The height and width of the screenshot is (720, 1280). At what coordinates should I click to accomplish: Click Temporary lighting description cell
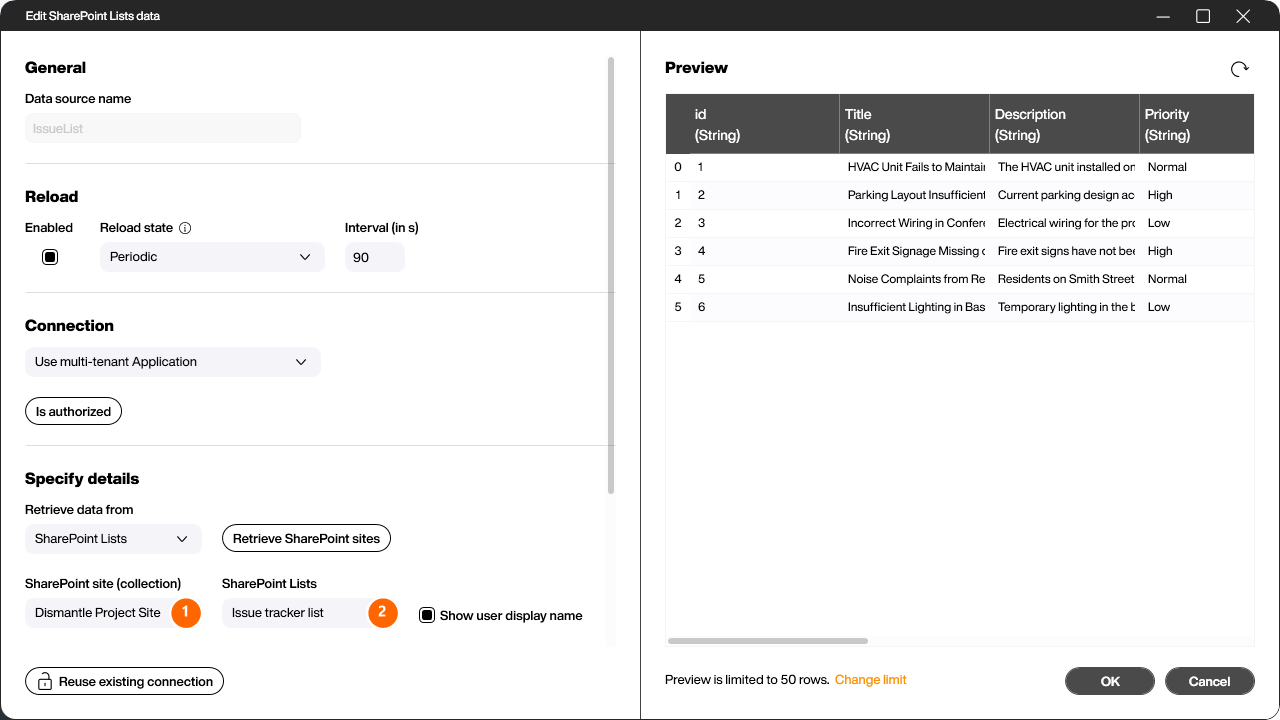click(1064, 307)
